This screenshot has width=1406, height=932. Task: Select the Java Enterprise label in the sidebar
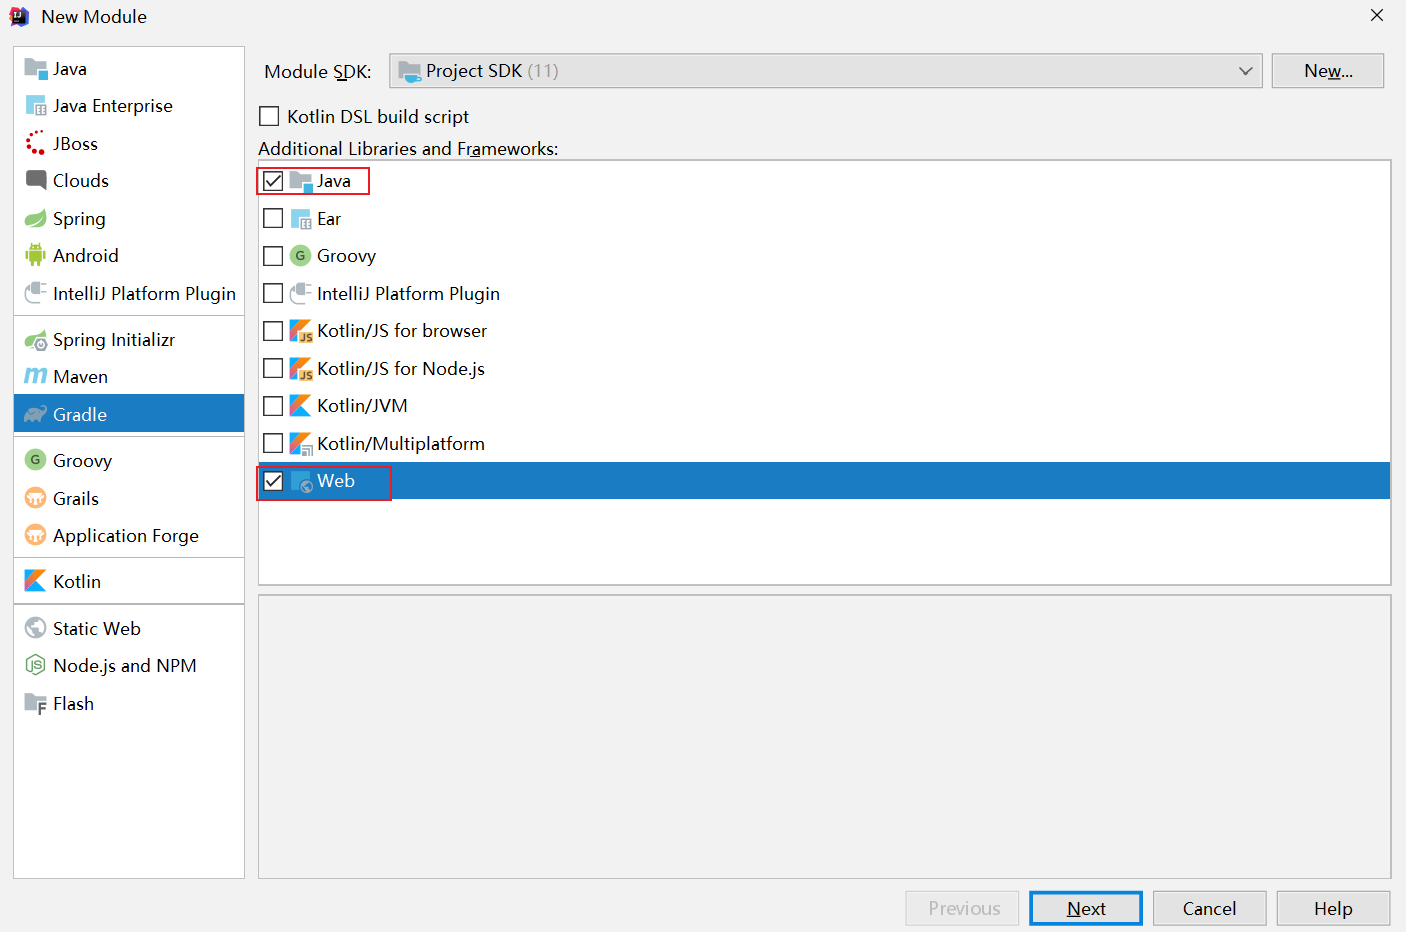(113, 106)
